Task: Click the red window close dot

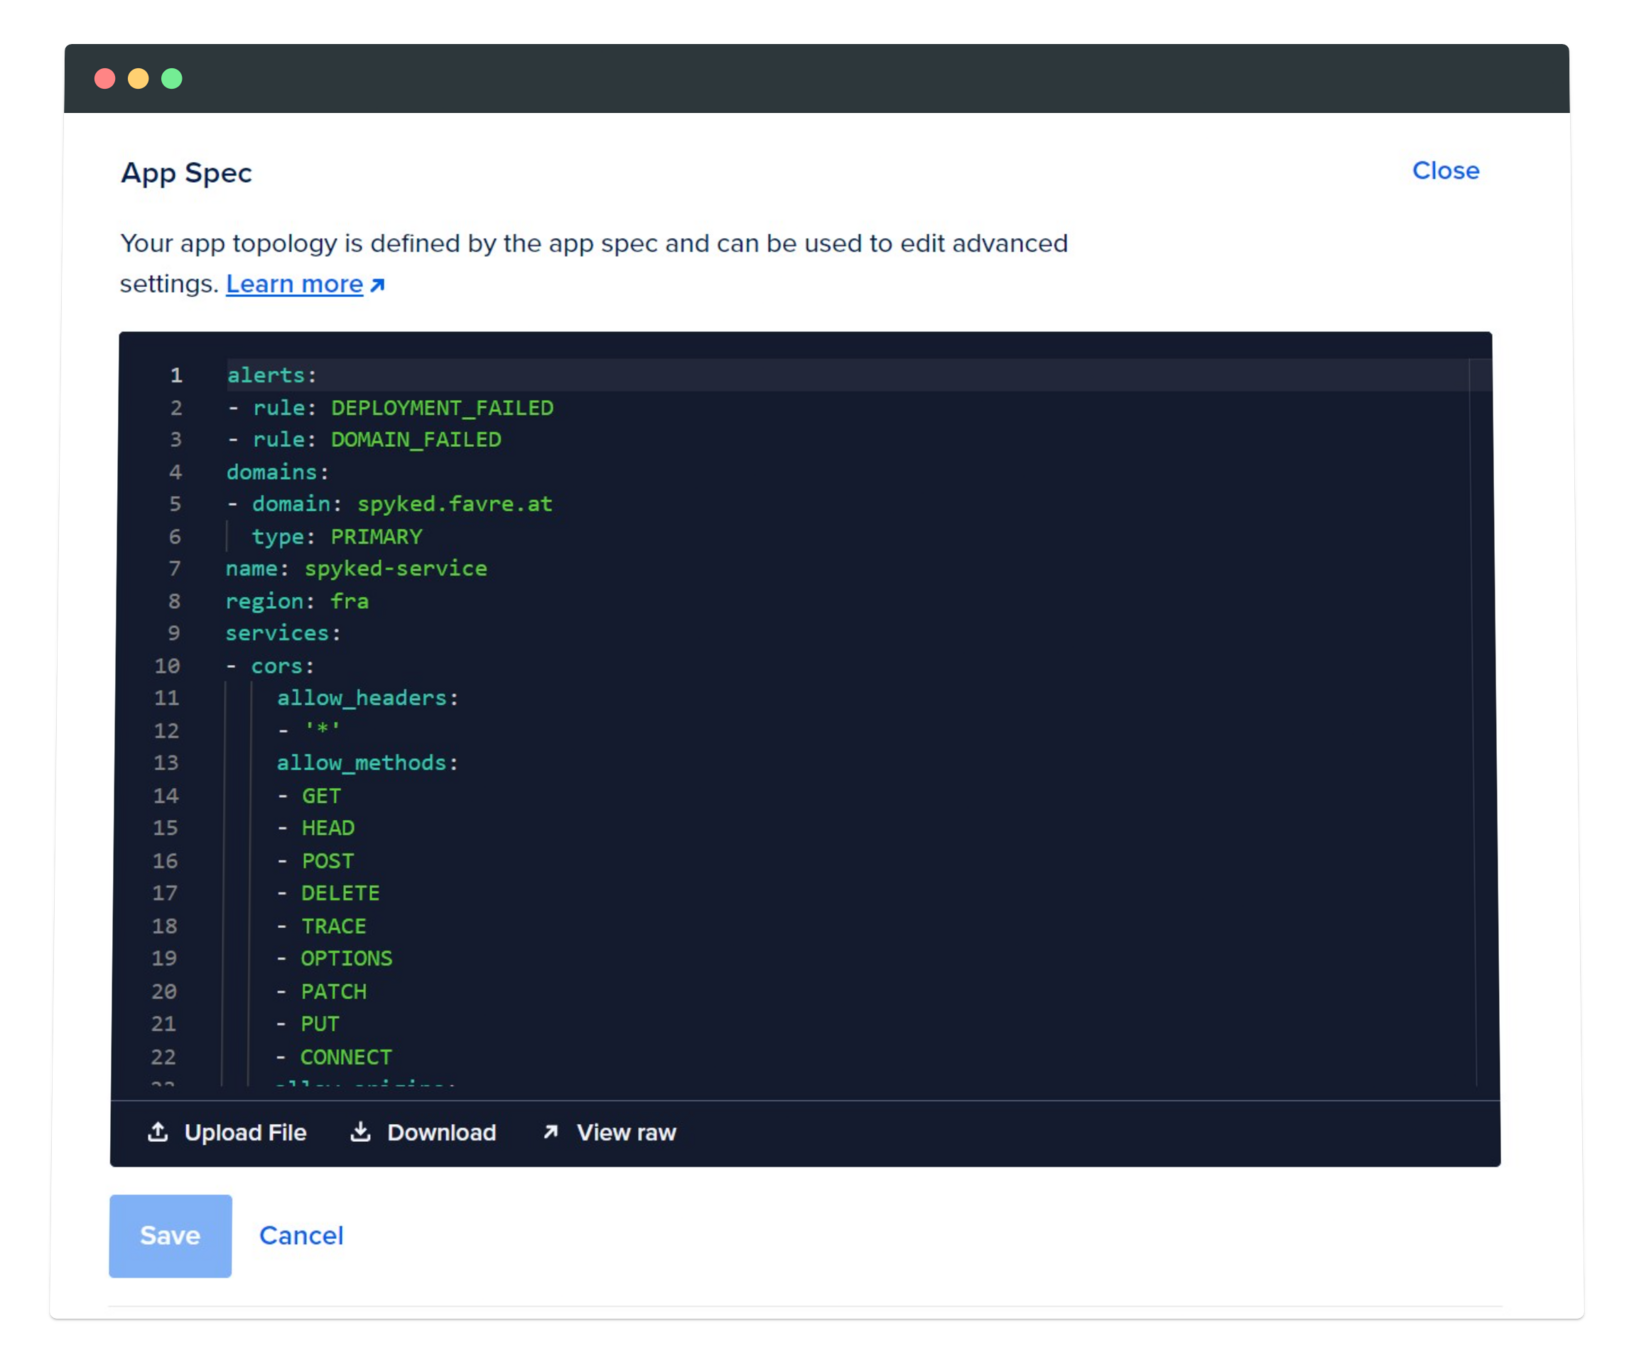Action: pos(105,79)
